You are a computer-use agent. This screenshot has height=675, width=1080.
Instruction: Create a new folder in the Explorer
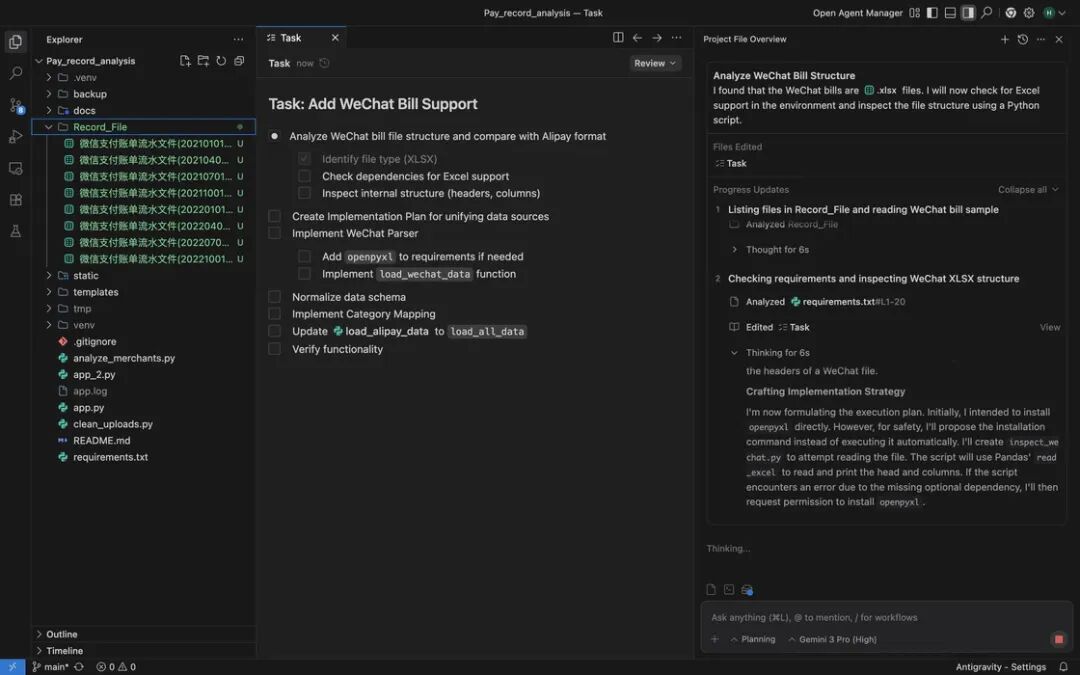(x=203, y=61)
